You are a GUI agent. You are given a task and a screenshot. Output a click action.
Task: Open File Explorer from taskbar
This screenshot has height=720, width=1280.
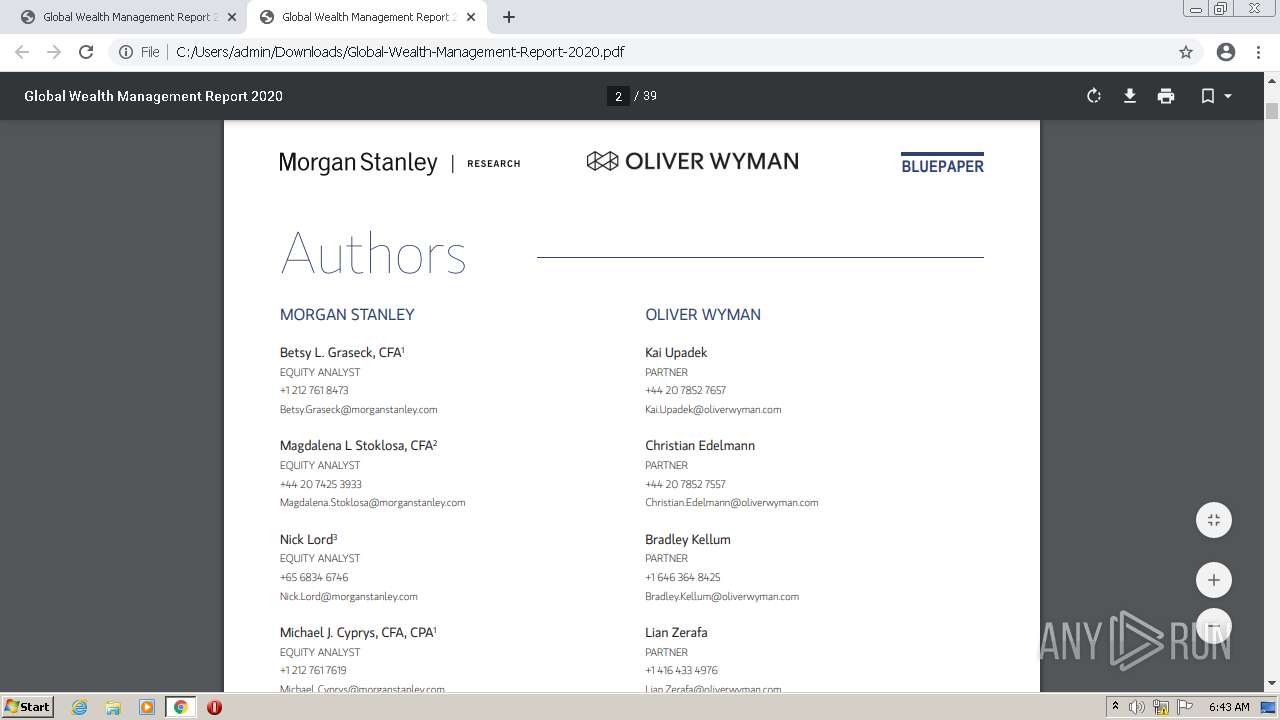click(x=113, y=707)
